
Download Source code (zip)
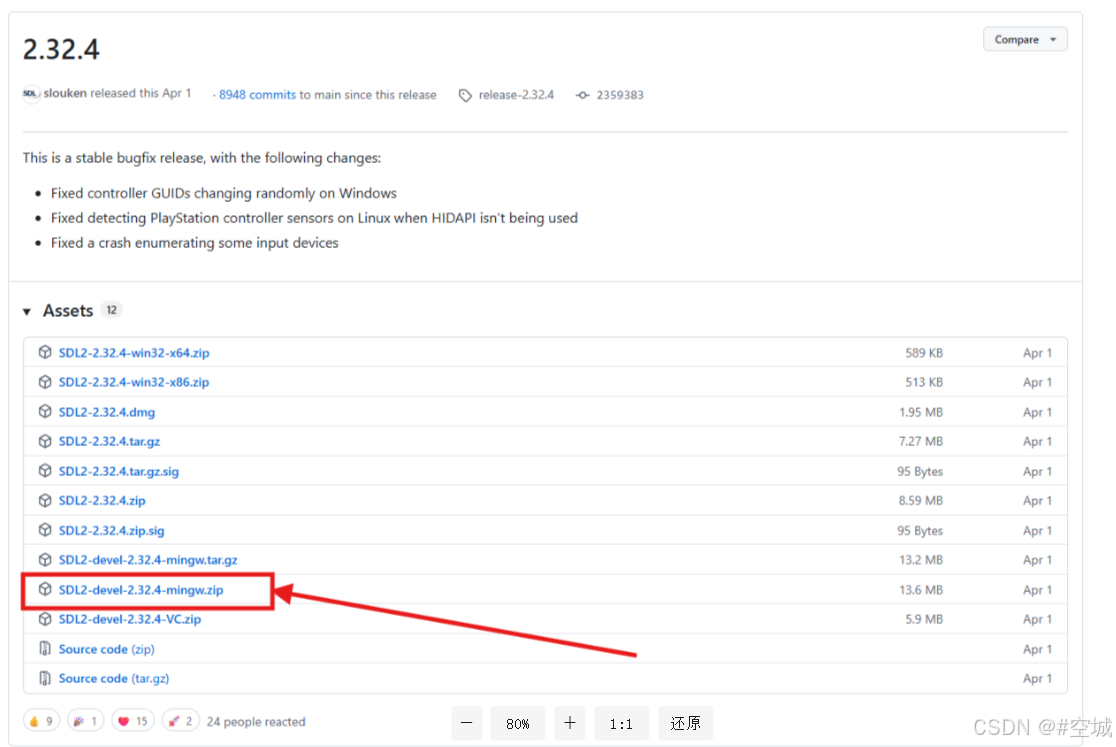107,650
